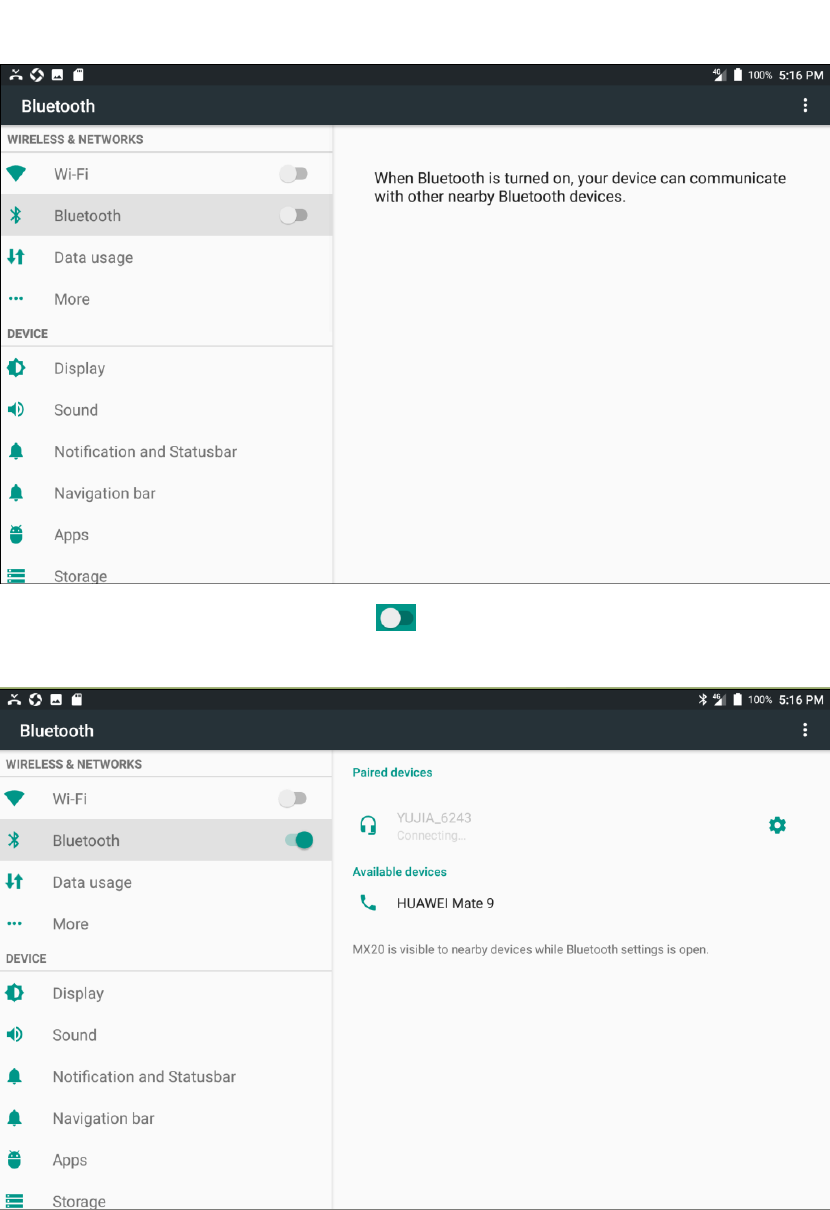The height and width of the screenshot is (1210, 830).
Task: Click Display brightness icon, Bluetooth-off screen
Action: [16, 368]
